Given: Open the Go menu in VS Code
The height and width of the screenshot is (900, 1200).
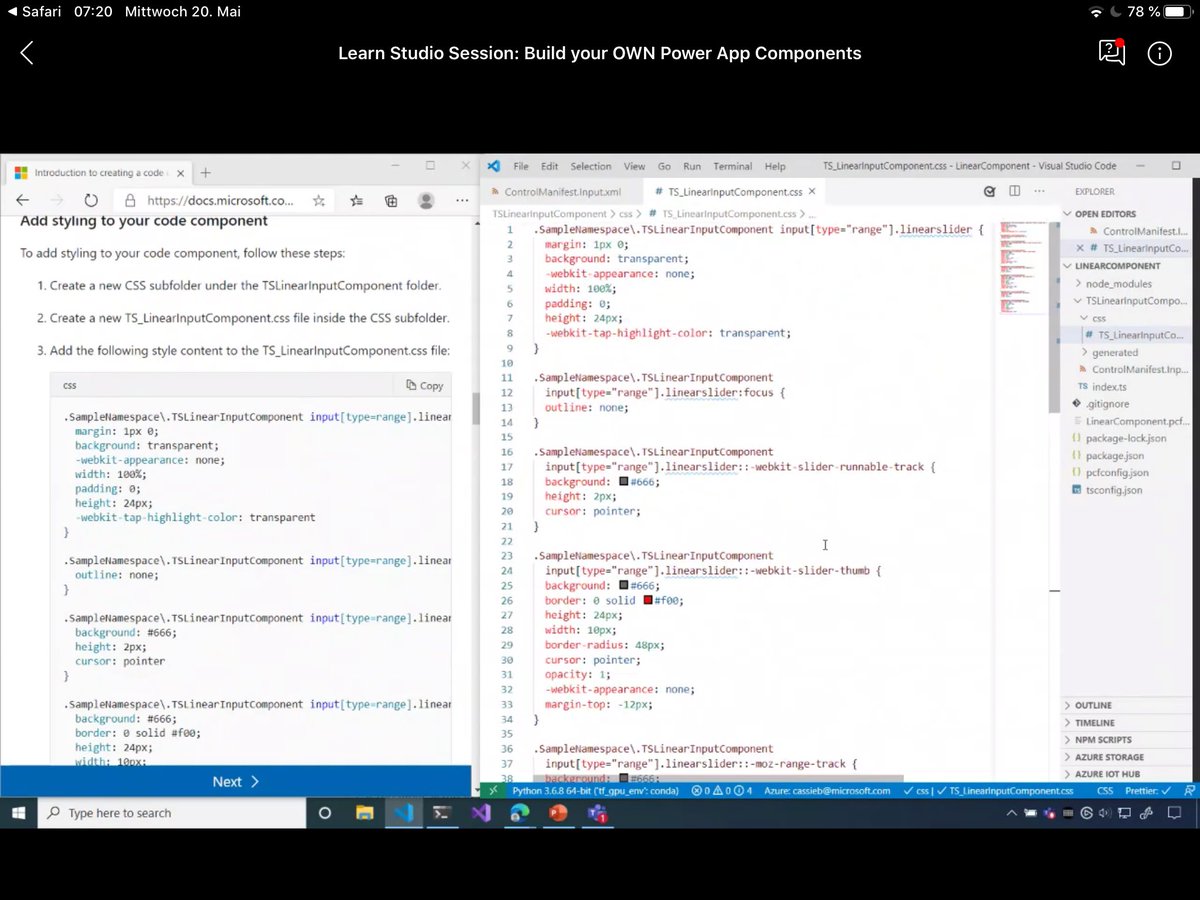Looking at the screenshot, I should click(665, 166).
